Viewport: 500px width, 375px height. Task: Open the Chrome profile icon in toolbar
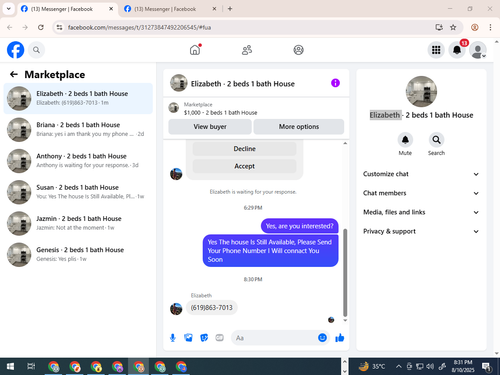(475, 27)
